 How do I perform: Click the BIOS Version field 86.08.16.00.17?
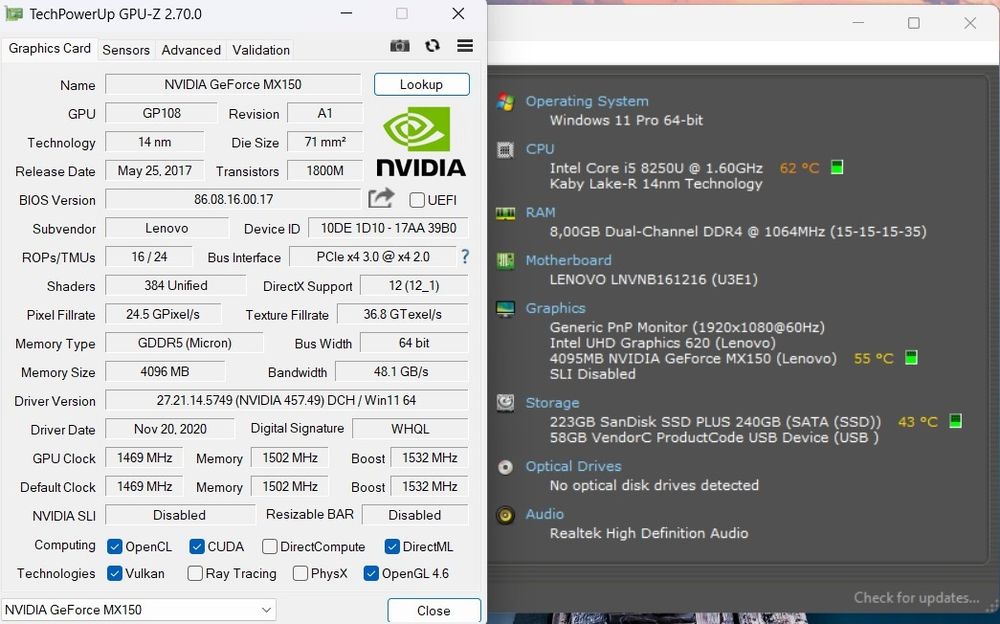[233, 199]
